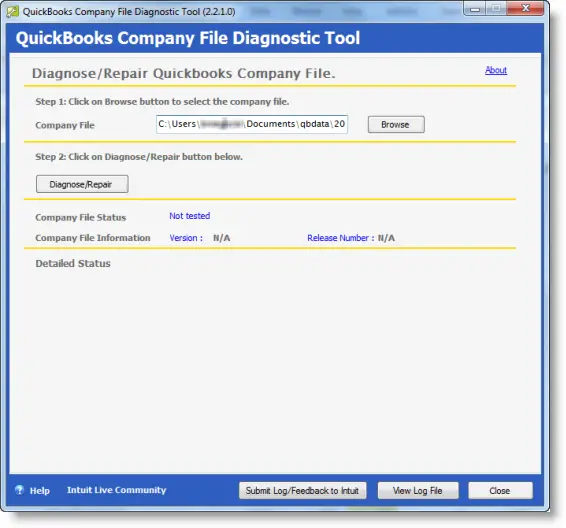The height and width of the screenshot is (528, 566).
Task: Click the blue Help question-mark icon
Action: point(19,490)
